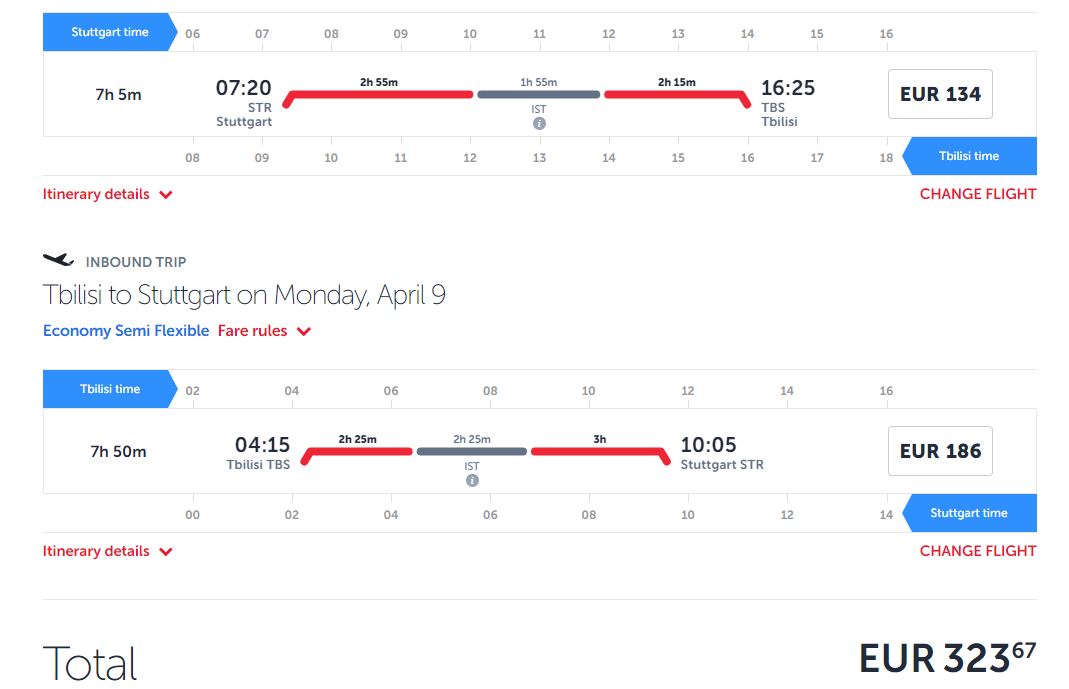Screen dimensions: 1069x689
Task: Click the IST layover info icon on inbound flight
Action: [472, 481]
